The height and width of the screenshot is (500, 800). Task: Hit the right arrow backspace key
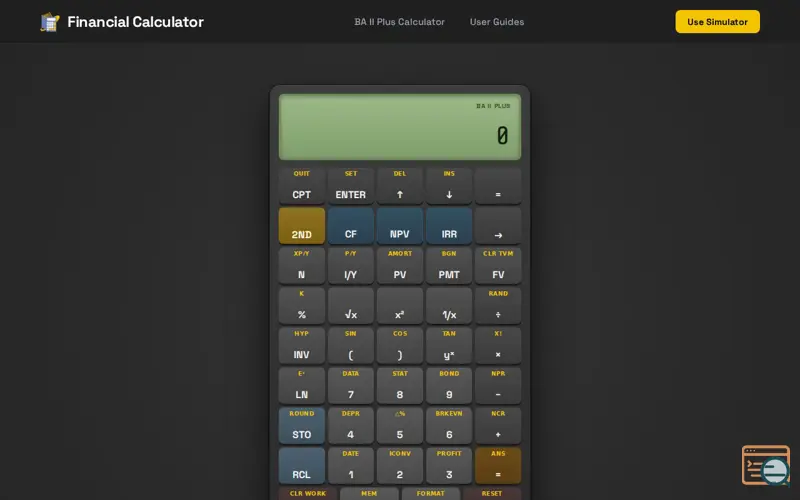(x=498, y=226)
